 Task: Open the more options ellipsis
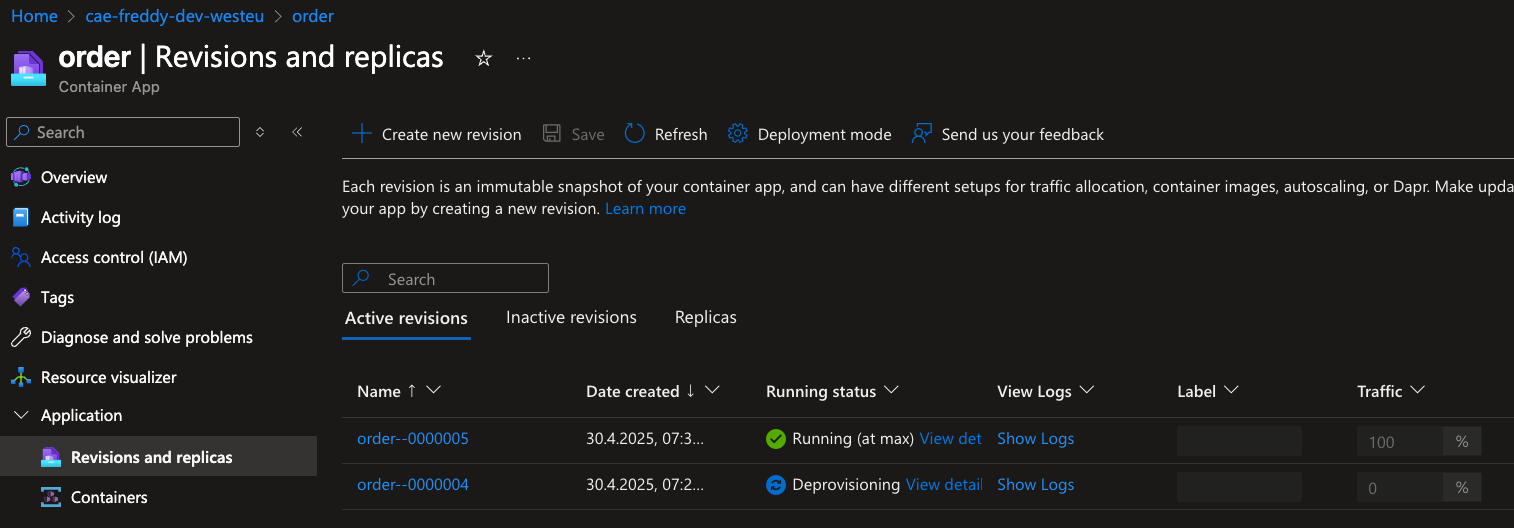[x=523, y=59]
